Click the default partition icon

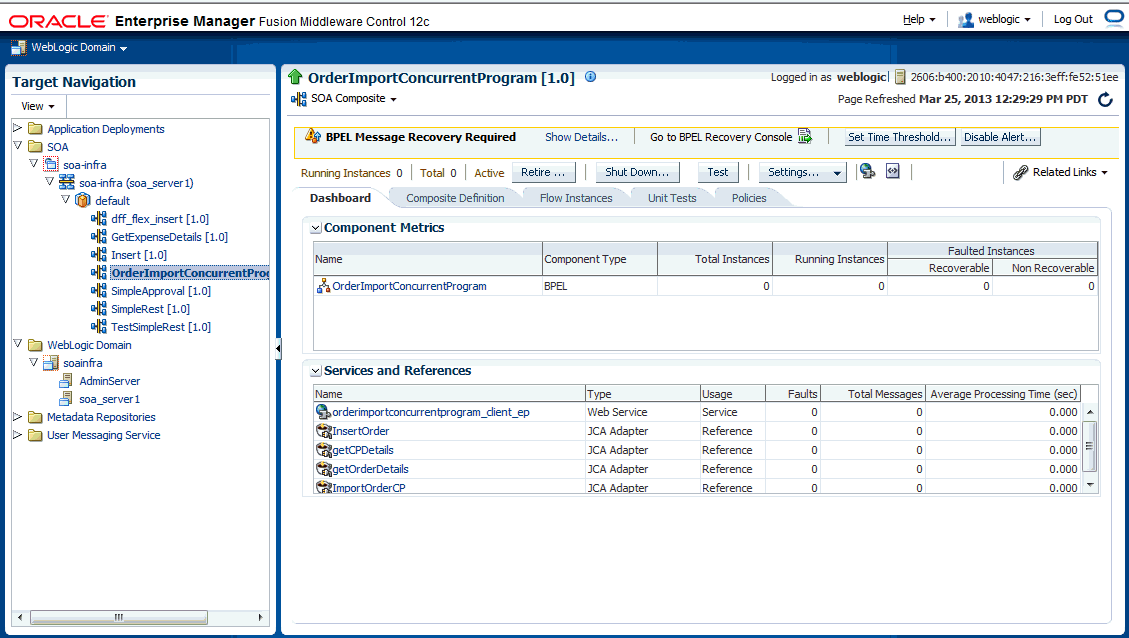[83, 200]
